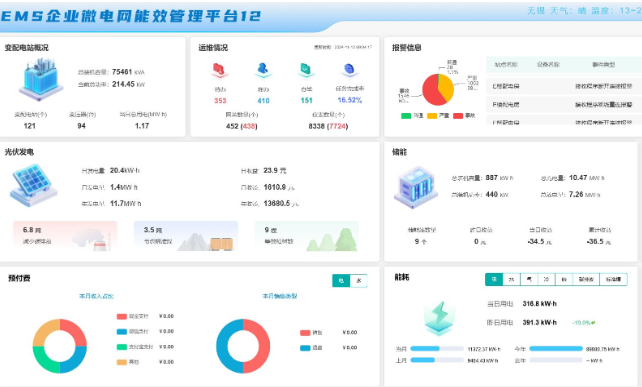Click the substation count 121

pos(29,126)
